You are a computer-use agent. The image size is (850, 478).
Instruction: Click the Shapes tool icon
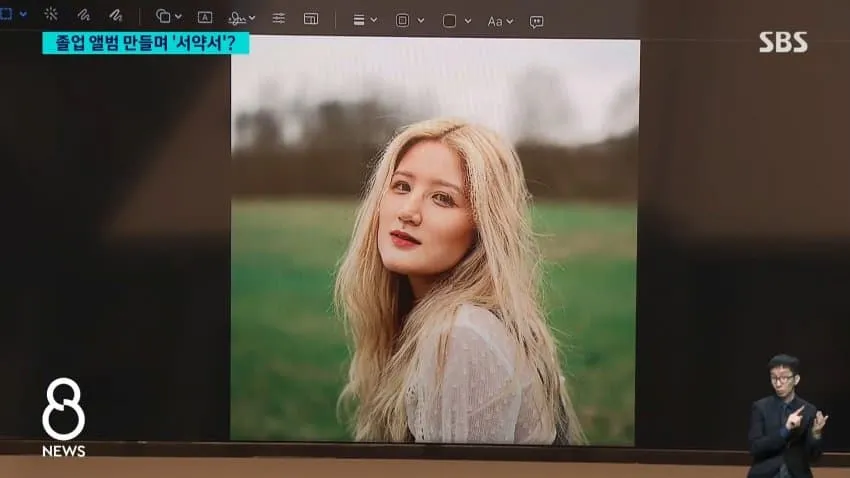pyautogui.click(x=163, y=16)
